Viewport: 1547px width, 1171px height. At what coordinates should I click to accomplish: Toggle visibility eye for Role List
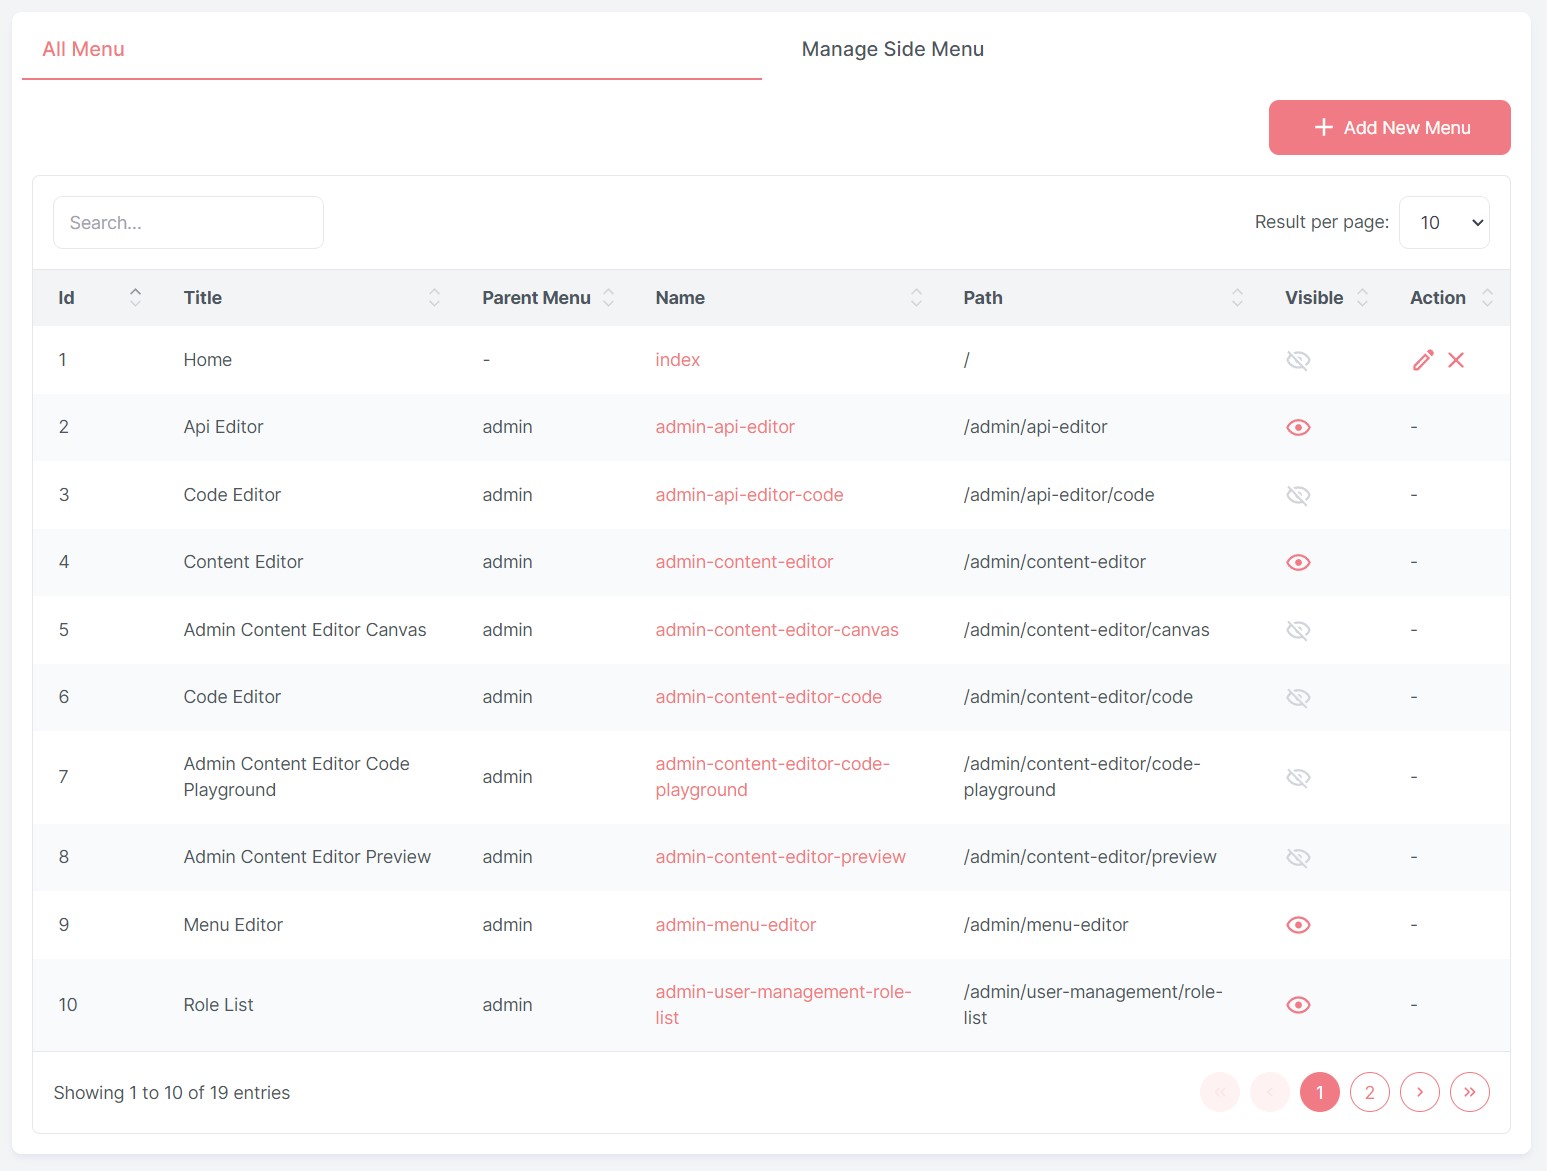pyautogui.click(x=1298, y=1005)
